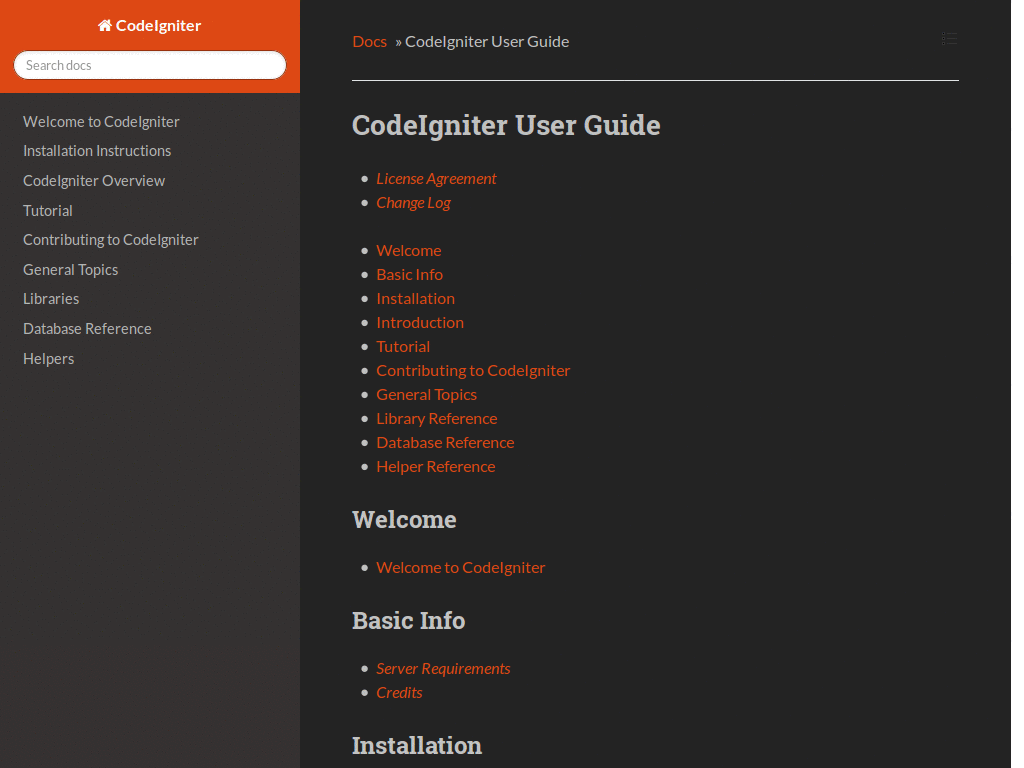This screenshot has width=1024, height=768.
Task: Open Welcome to CodeIgniter in sidebar
Action: [x=101, y=121]
